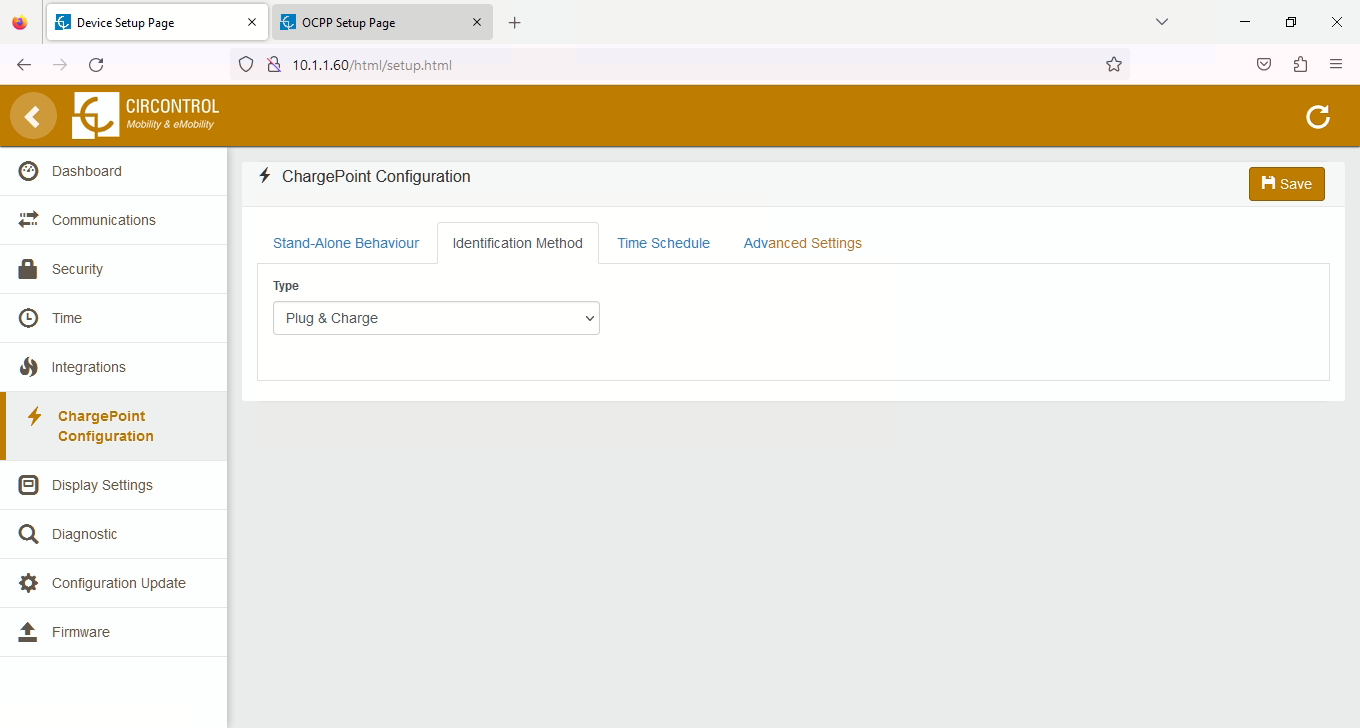This screenshot has width=1360, height=728.
Task: Click the Time clock icon
Action: [28, 318]
